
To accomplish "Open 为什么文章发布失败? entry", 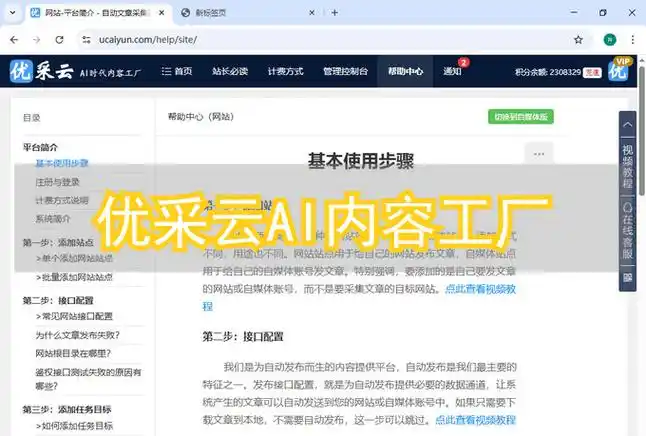I will pos(77,335).
